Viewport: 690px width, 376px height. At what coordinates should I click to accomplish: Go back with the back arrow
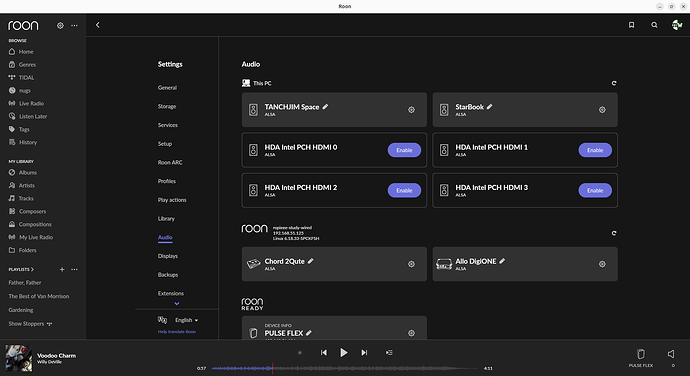point(98,25)
